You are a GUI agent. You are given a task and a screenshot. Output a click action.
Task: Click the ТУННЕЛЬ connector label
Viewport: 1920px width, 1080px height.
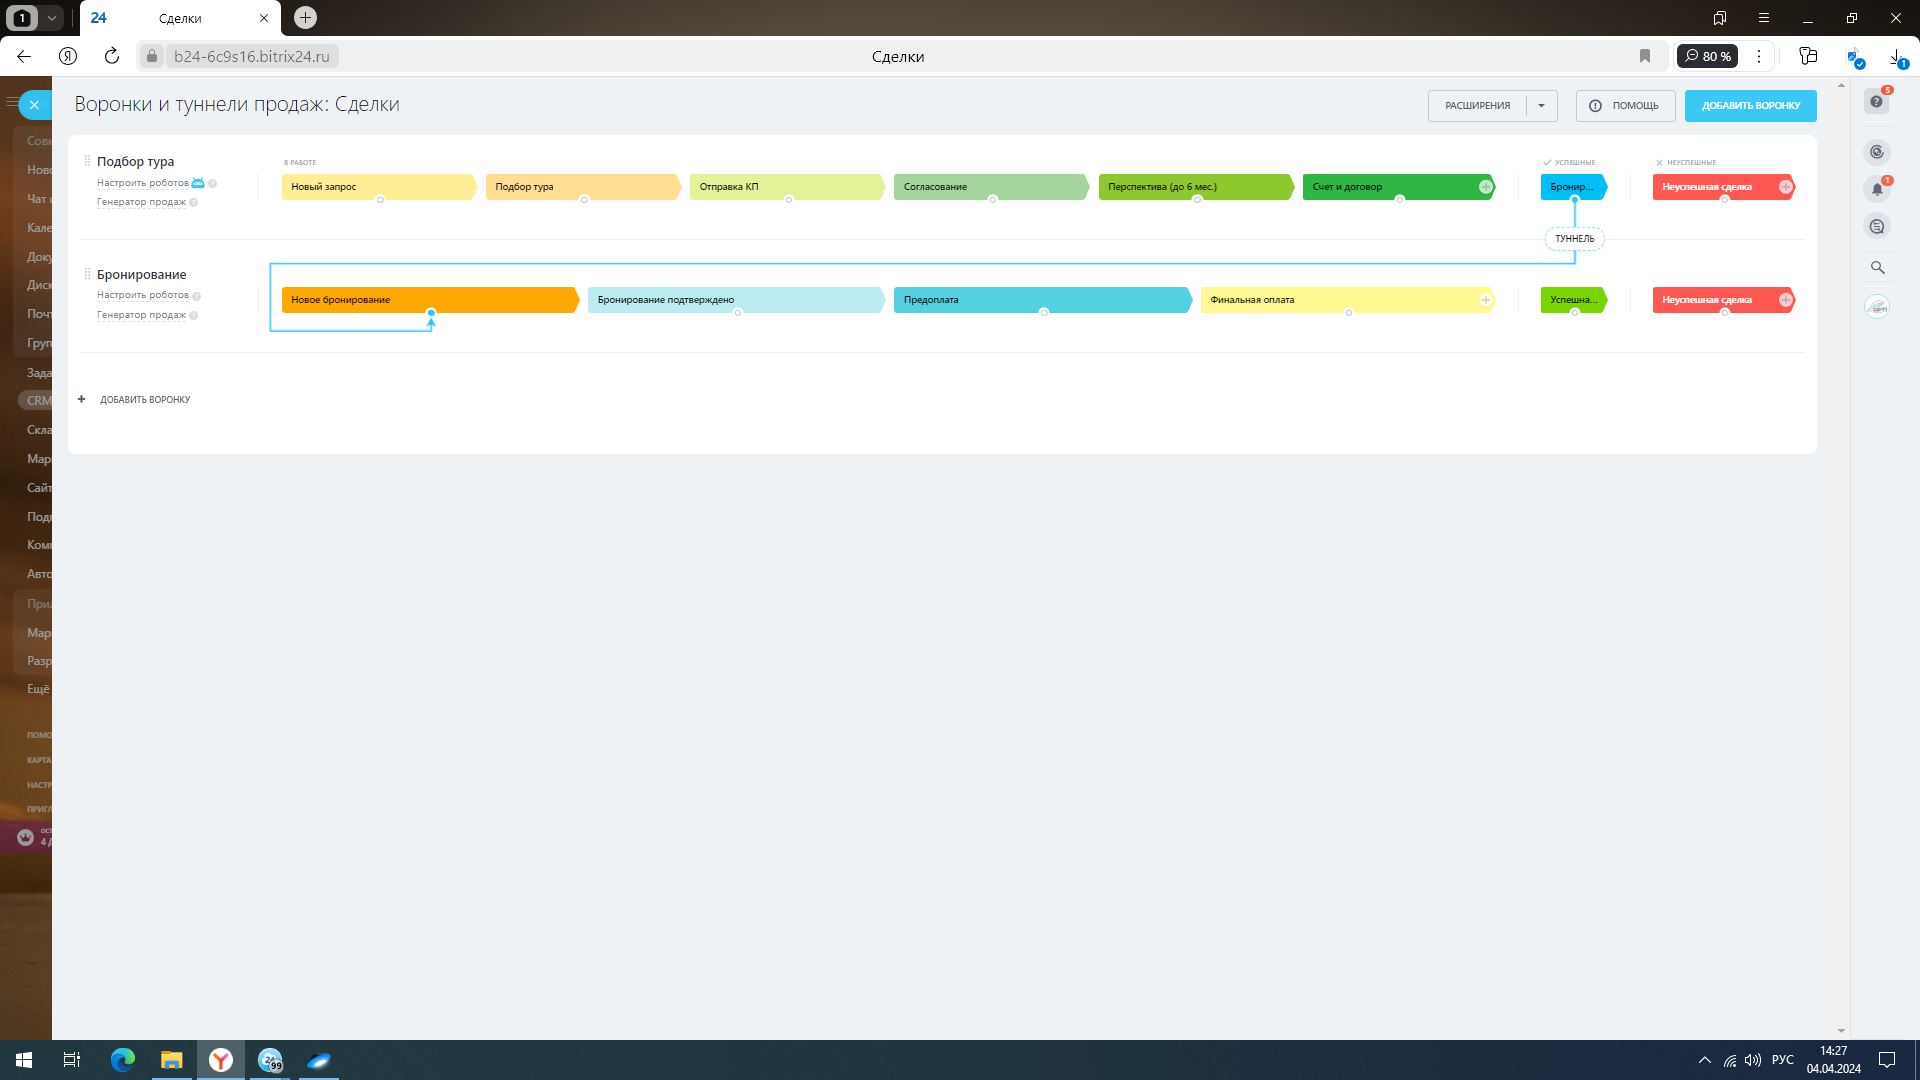[1574, 239]
